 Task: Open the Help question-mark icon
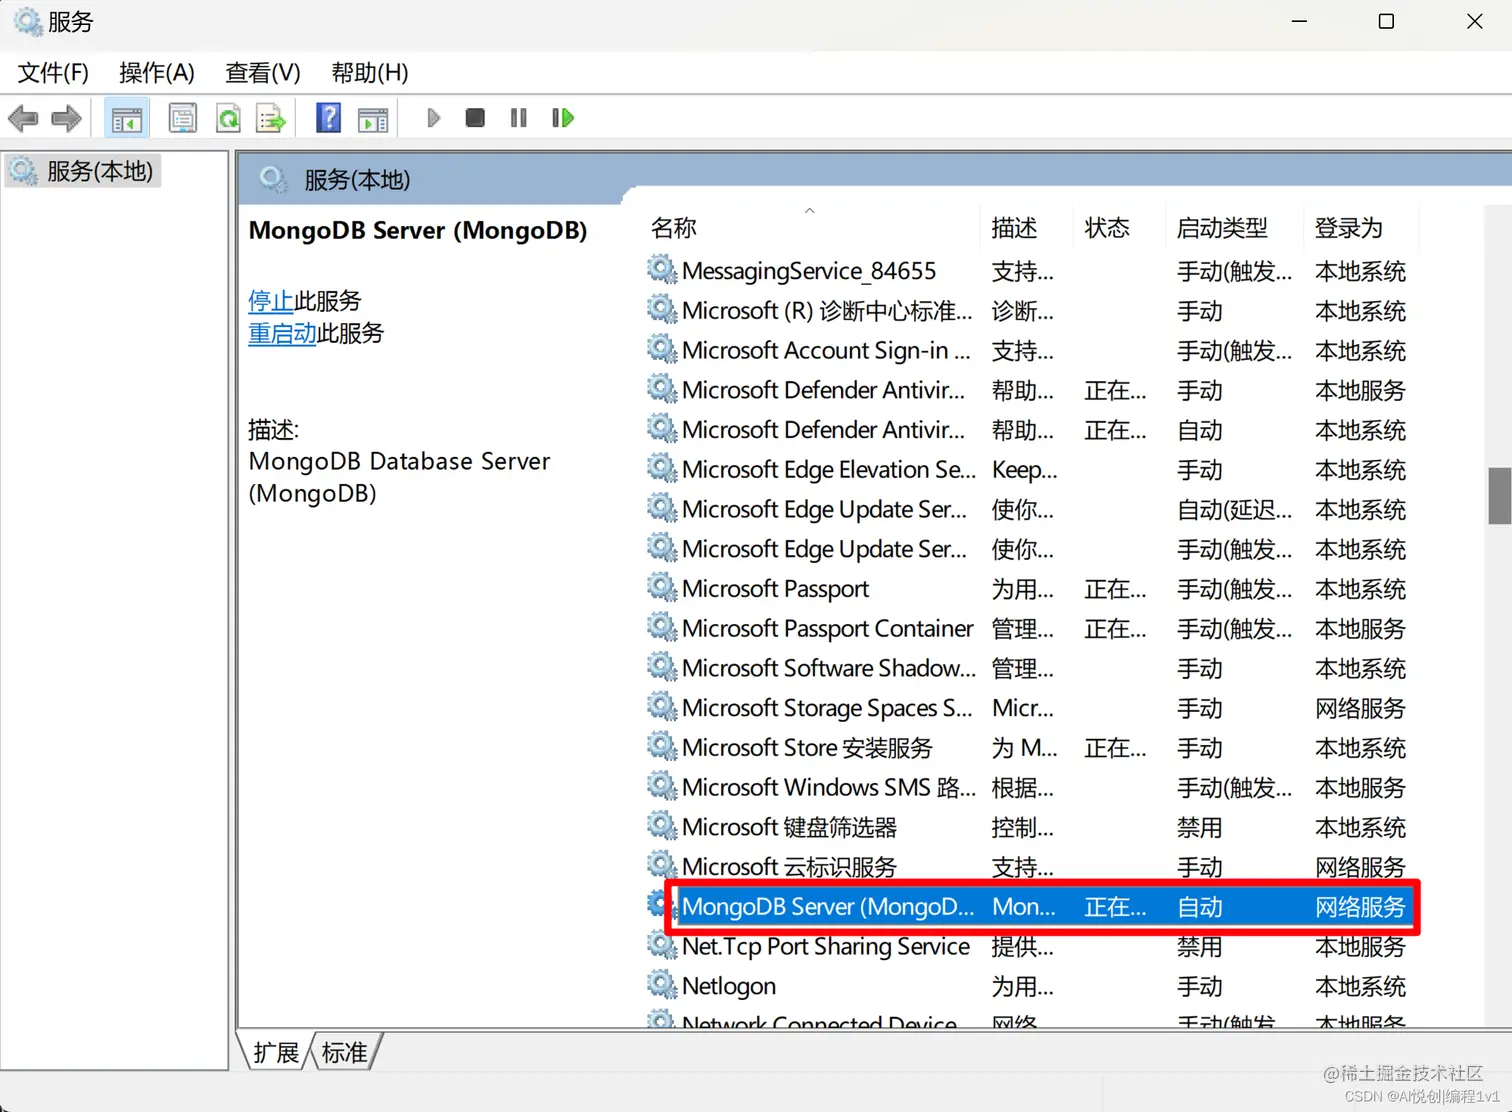[x=328, y=118]
